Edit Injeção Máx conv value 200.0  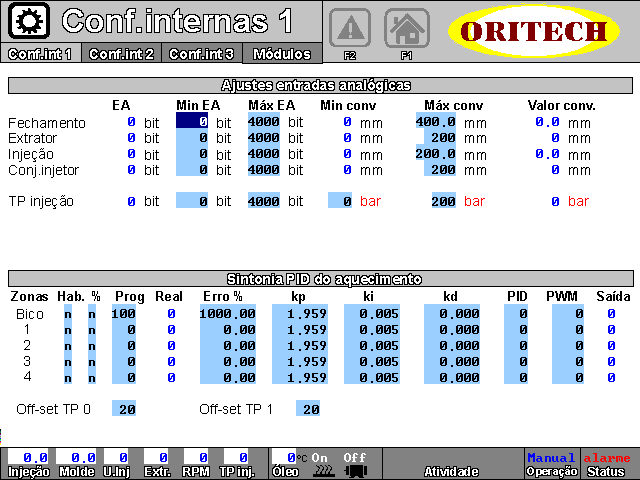pos(437,154)
